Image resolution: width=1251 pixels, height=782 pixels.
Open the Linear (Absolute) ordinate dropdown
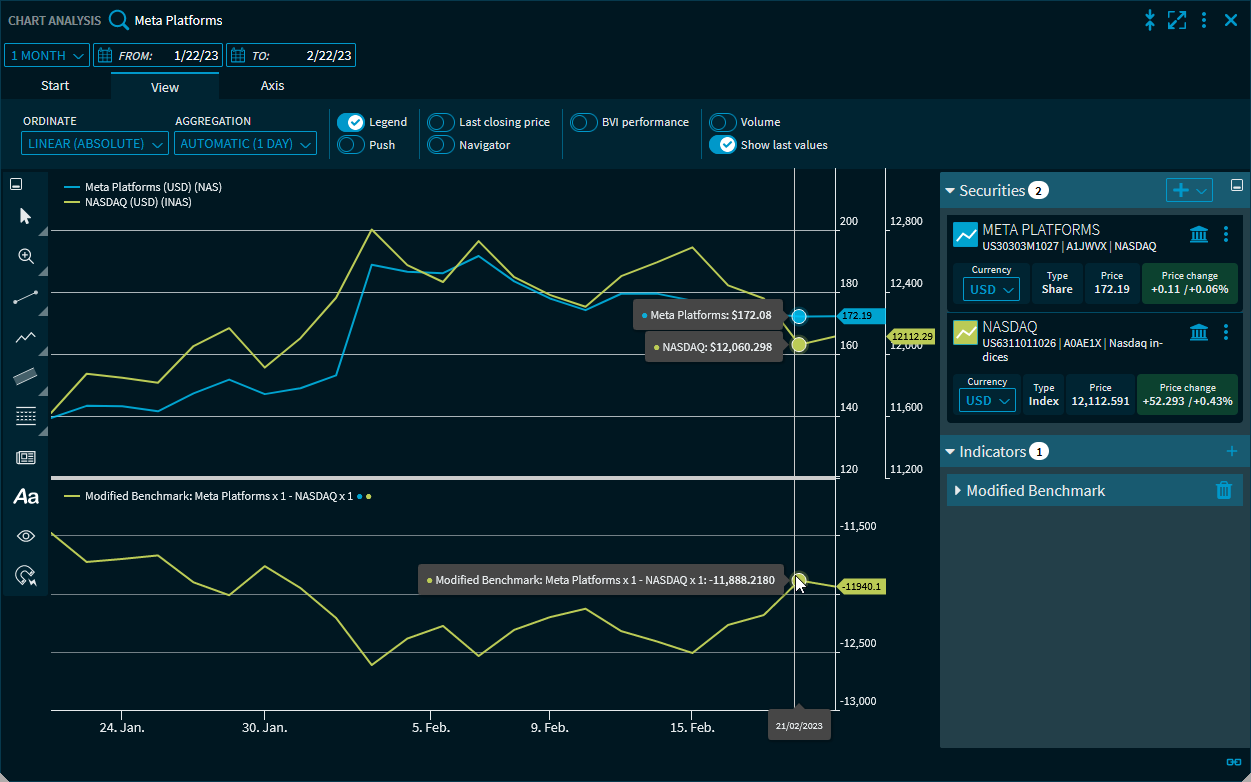point(95,144)
